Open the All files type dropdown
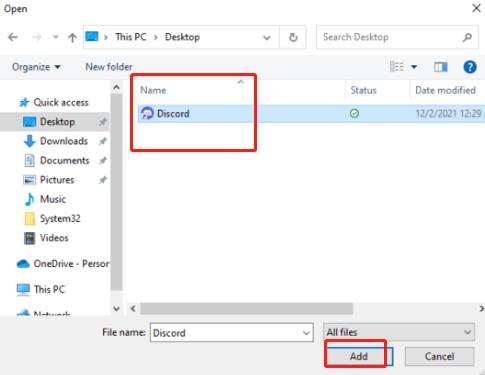This screenshot has width=485, height=375. tap(399, 332)
